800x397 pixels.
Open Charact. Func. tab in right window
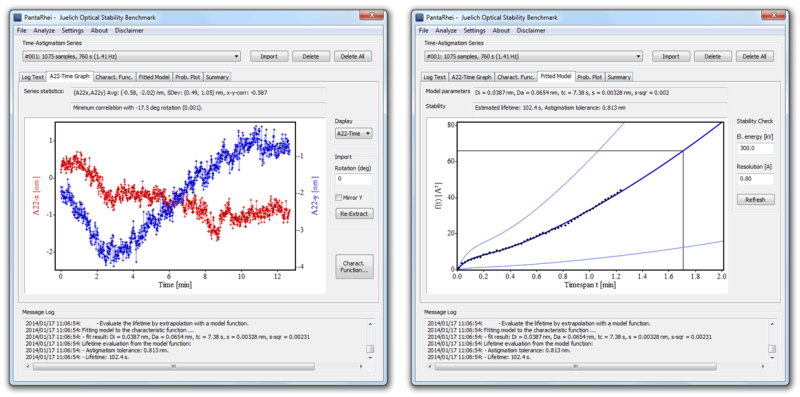[516, 77]
